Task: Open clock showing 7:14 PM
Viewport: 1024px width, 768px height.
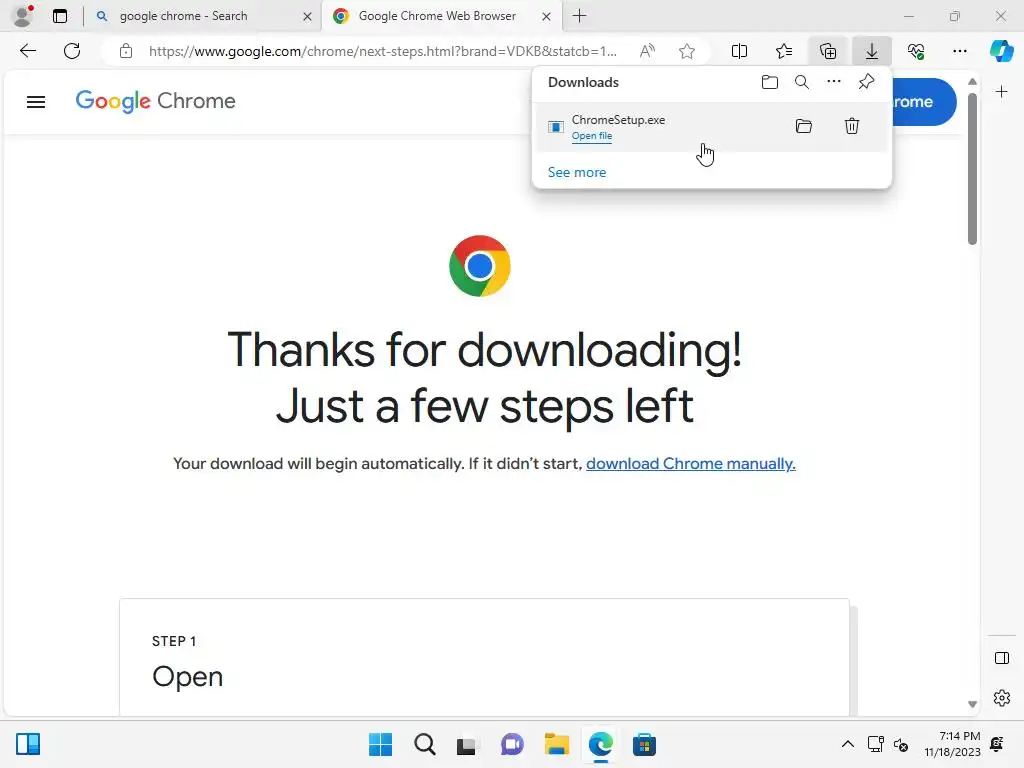Action: 952,744
